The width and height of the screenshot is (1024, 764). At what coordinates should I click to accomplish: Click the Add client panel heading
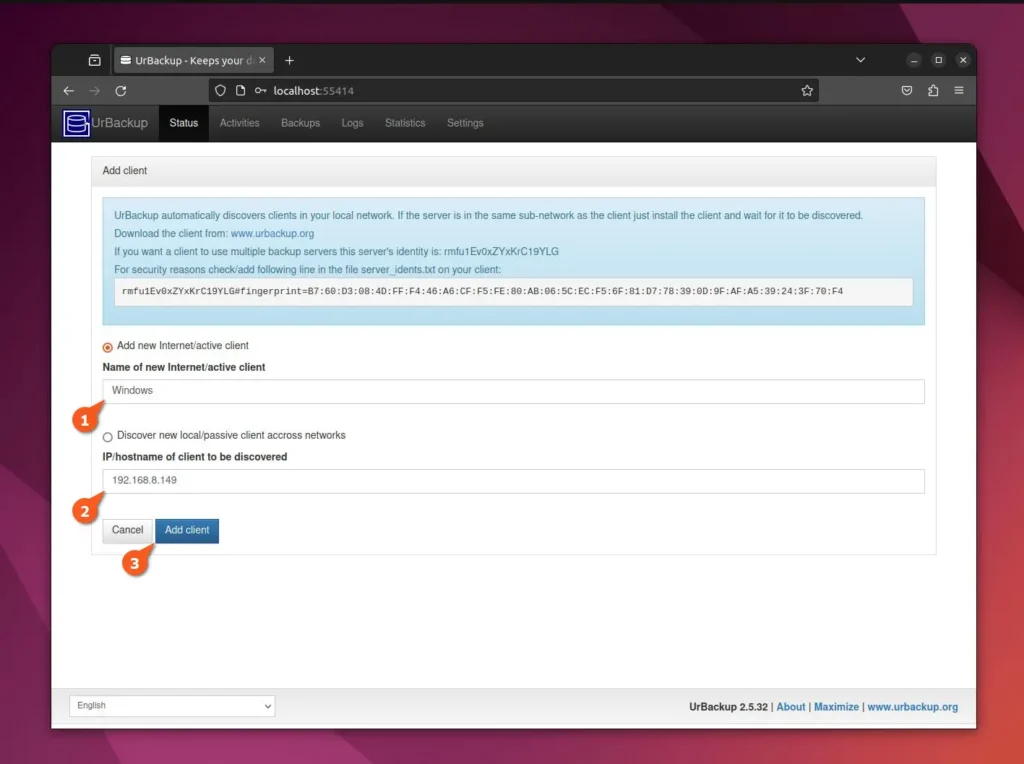tap(125, 170)
